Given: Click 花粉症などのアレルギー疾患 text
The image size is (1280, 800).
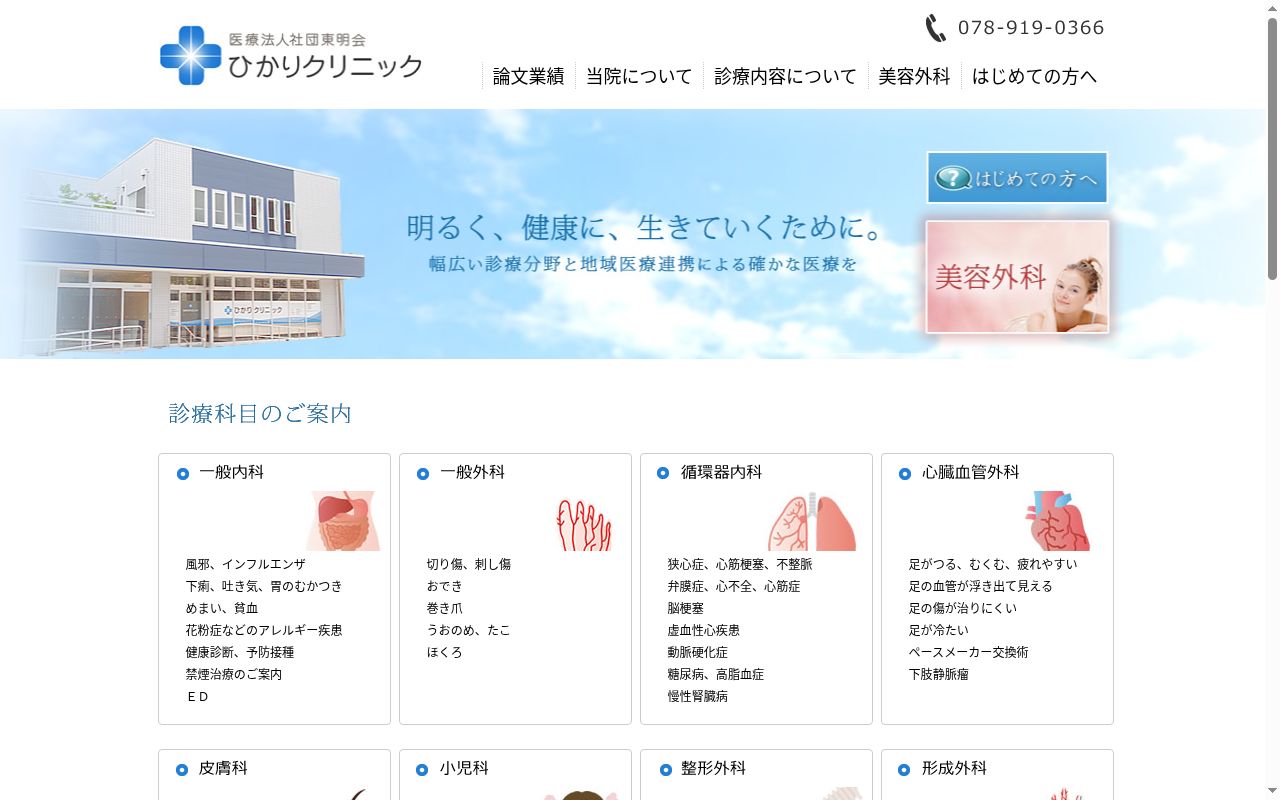Looking at the screenshot, I should pyautogui.click(x=263, y=630).
